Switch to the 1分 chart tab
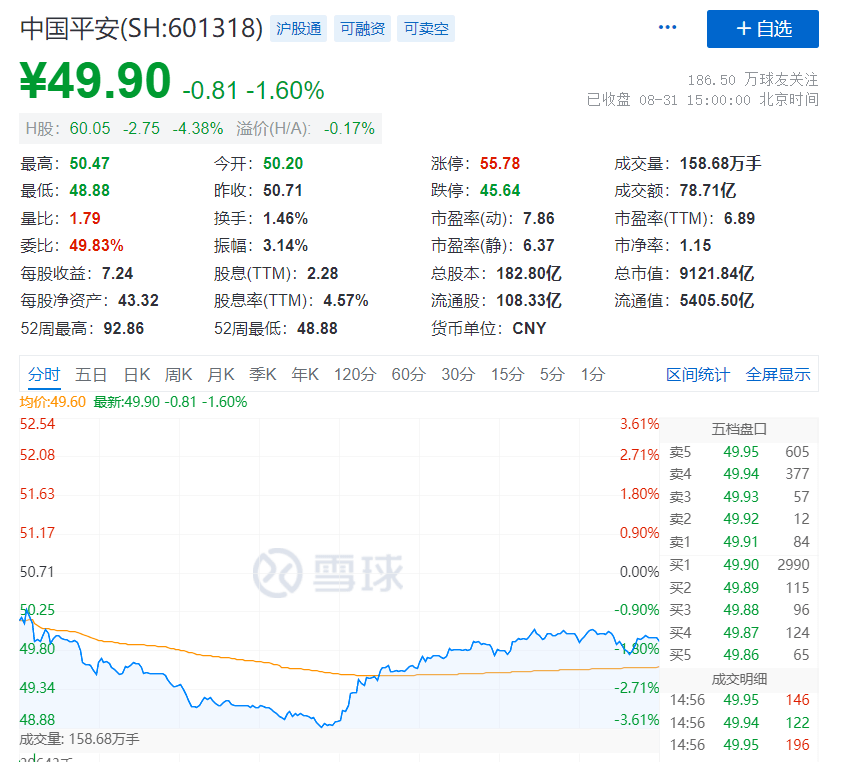The width and height of the screenshot is (863, 762). pos(593,375)
